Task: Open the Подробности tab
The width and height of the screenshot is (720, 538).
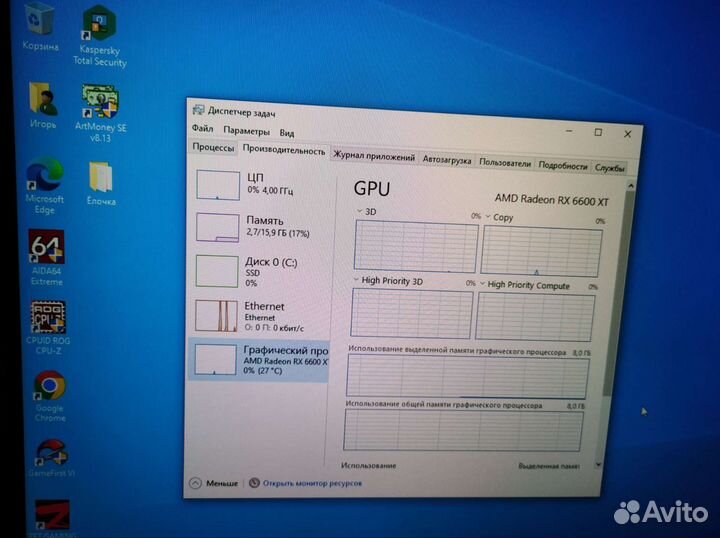Action: tap(562, 166)
